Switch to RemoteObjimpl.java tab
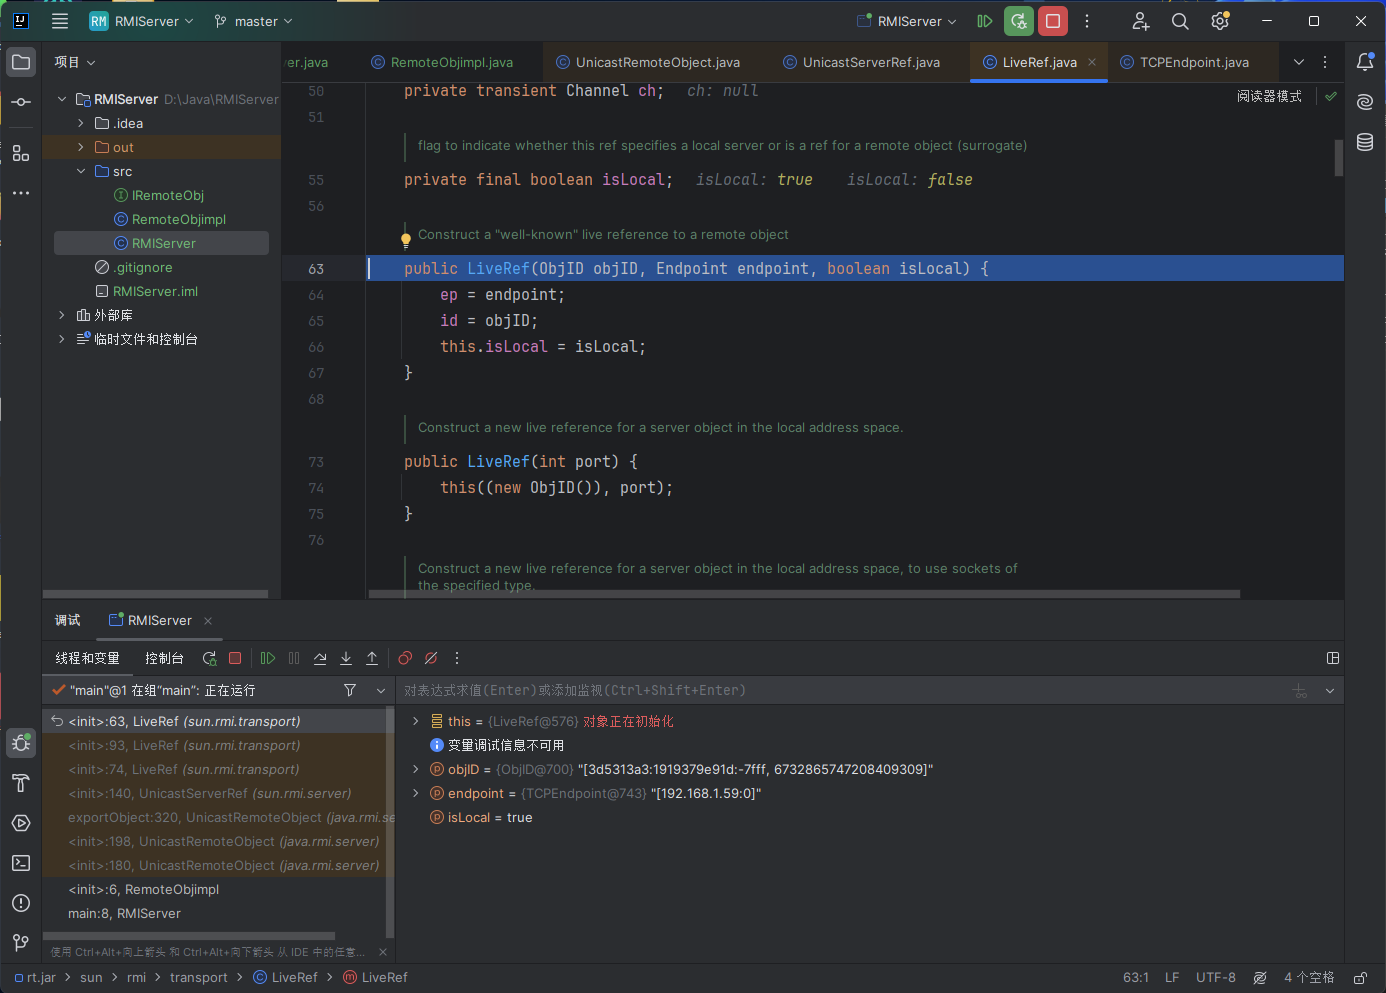Screen dimensions: 1386x993 pos(441,62)
